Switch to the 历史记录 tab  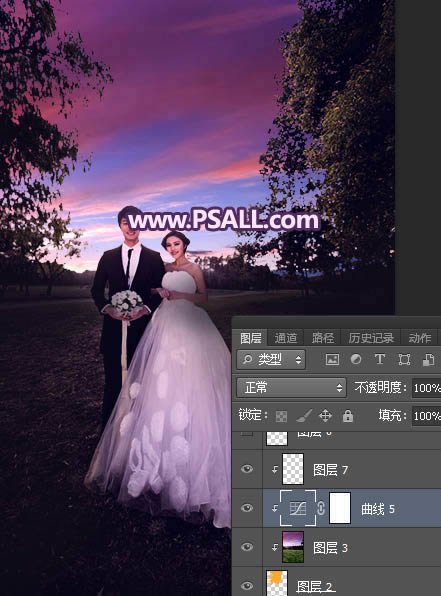coord(371,338)
